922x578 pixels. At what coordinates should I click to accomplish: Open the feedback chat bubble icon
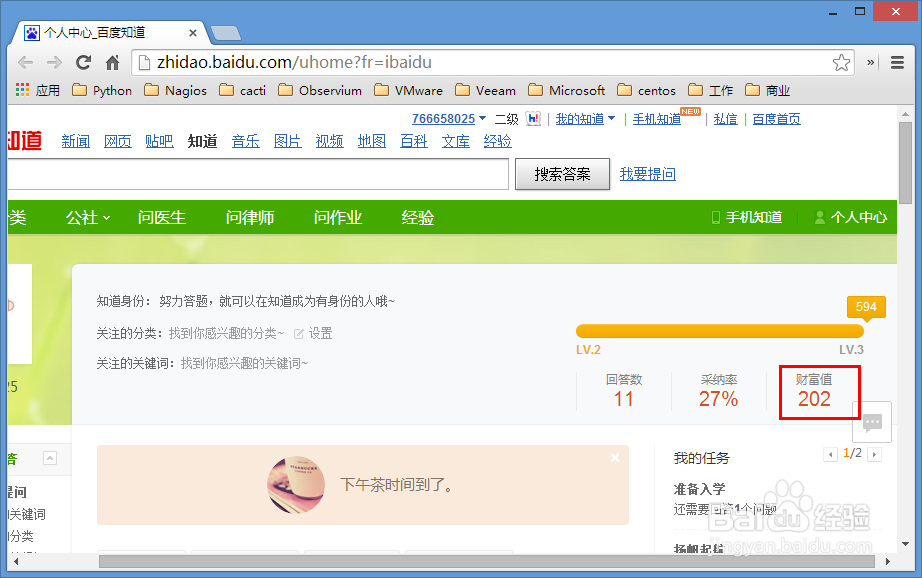point(872,422)
